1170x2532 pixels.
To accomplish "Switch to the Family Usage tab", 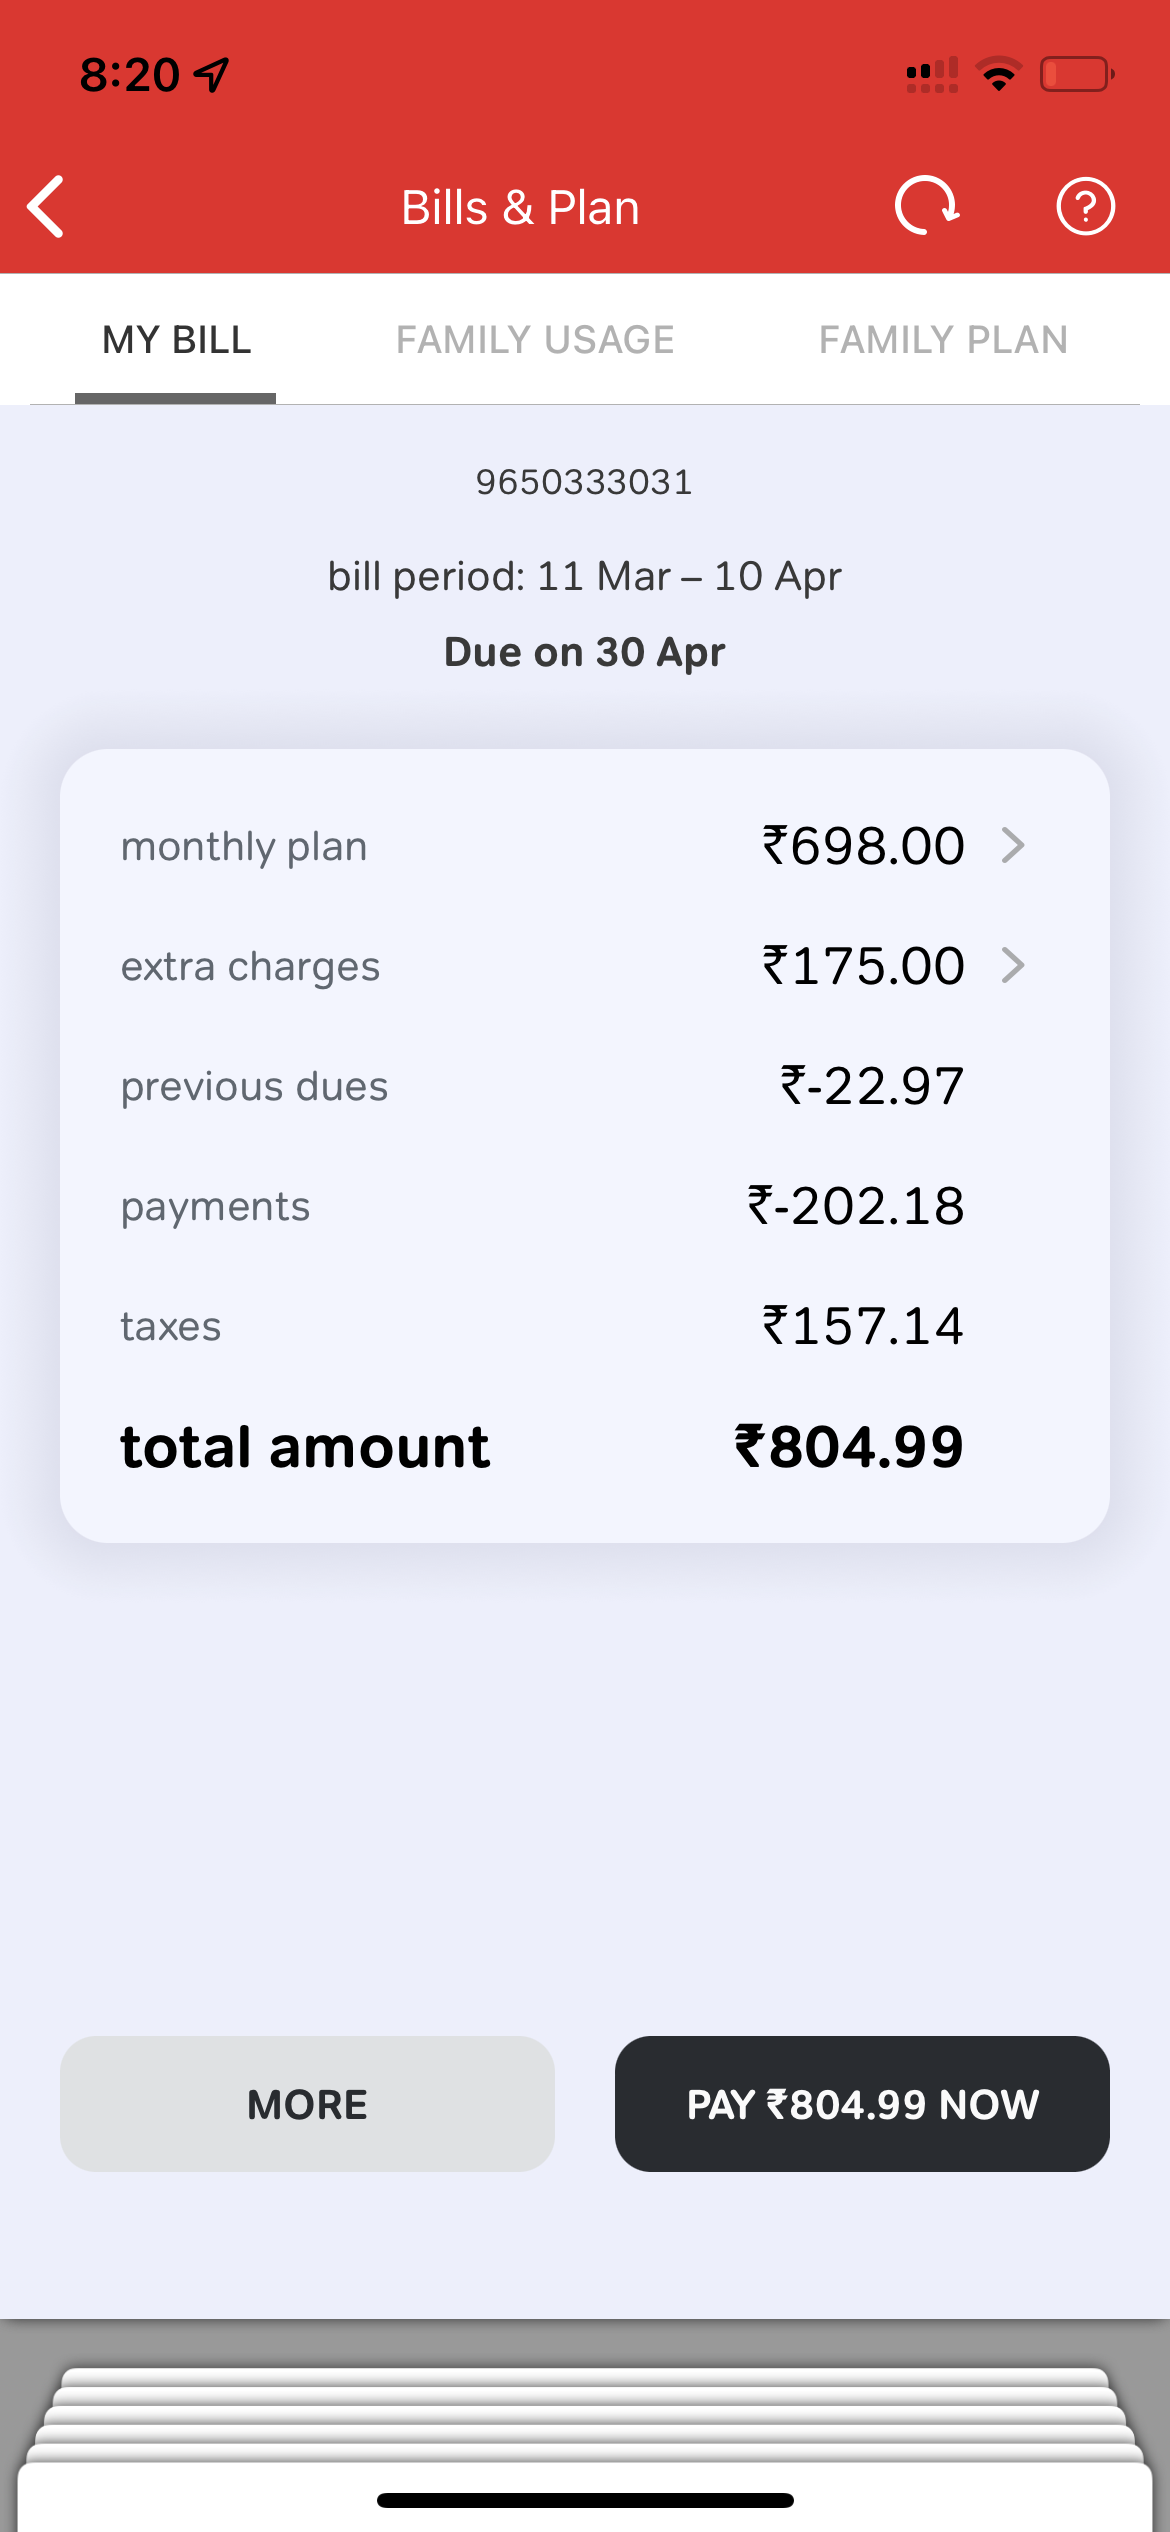I will point(535,340).
